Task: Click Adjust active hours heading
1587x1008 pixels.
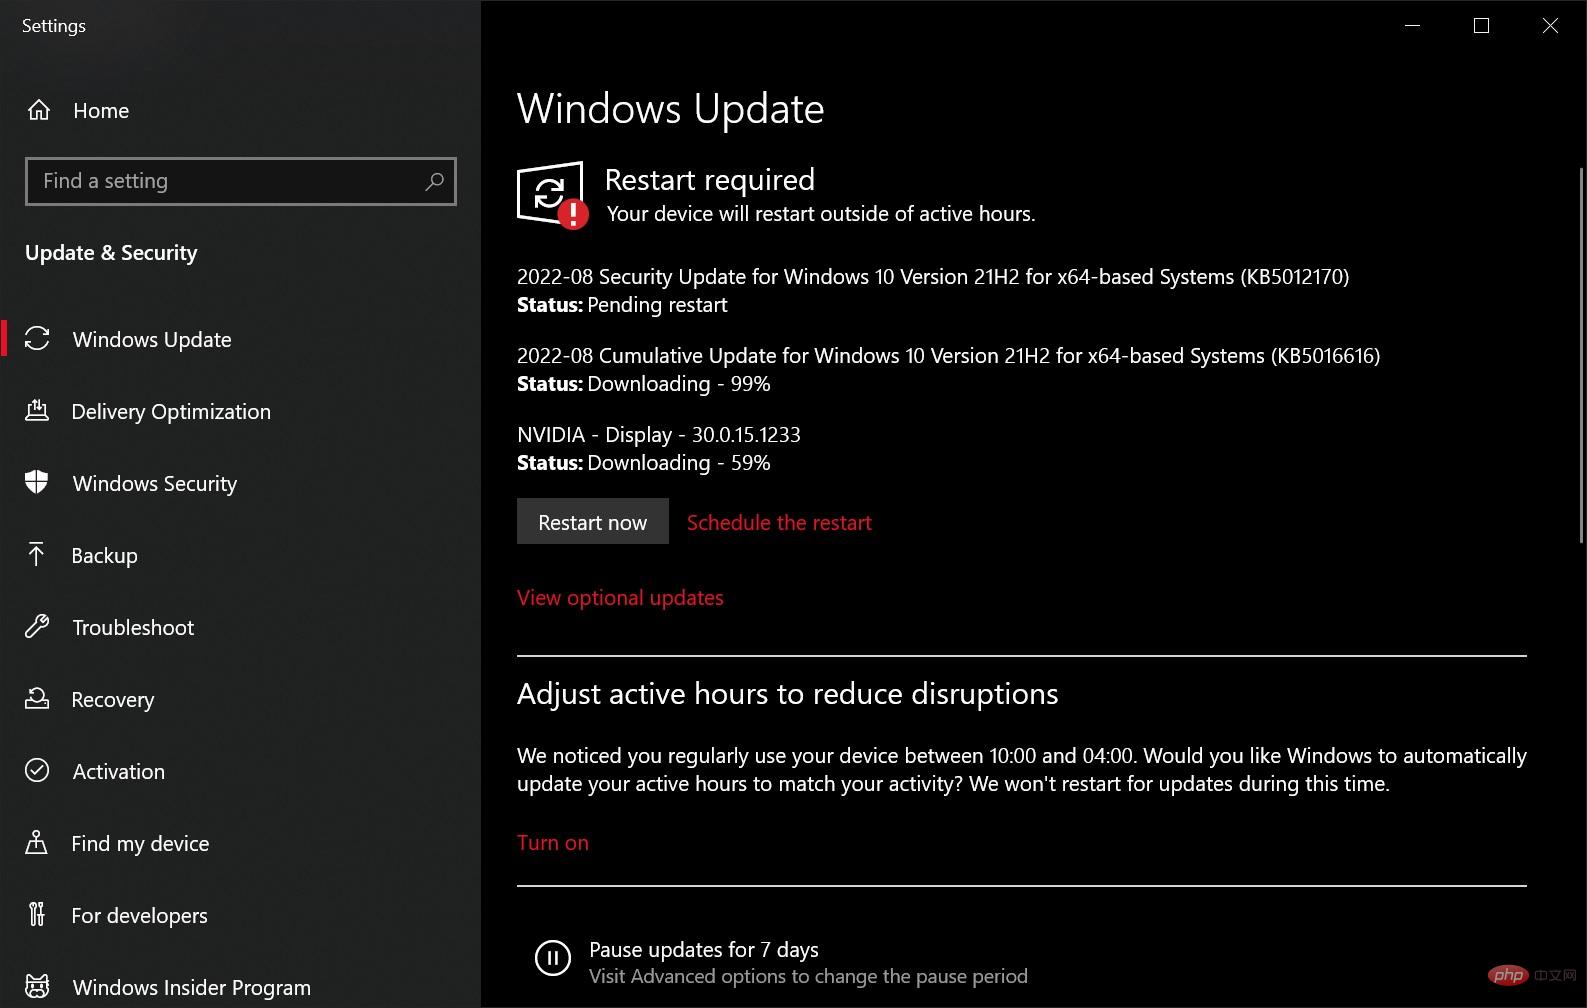Action: (787, 694)
